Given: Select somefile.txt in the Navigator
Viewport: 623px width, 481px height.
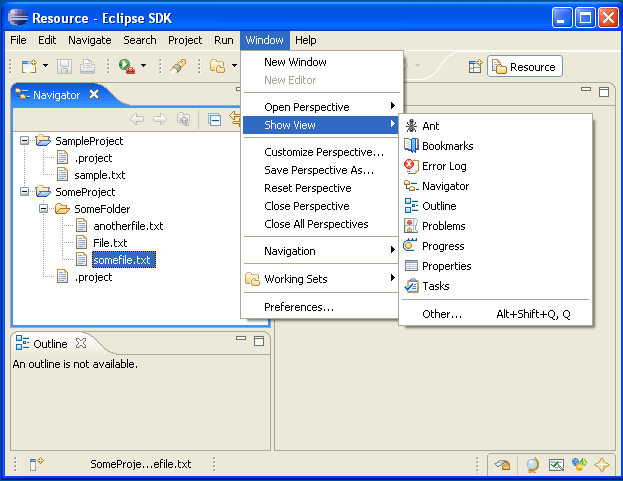Looking at the screenshot, I should [x=124, y=260].
